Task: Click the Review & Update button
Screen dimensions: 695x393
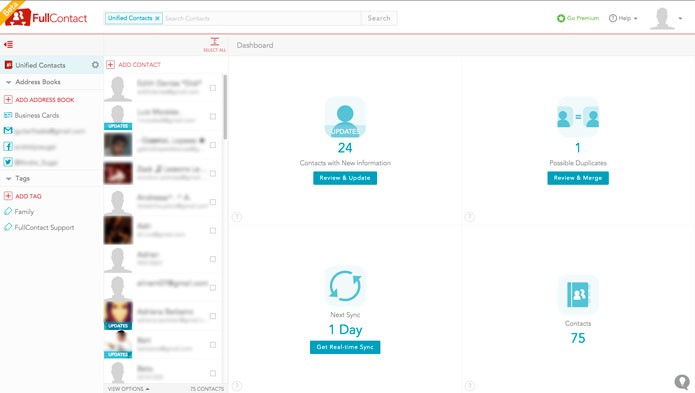Action: click(345, 178)
